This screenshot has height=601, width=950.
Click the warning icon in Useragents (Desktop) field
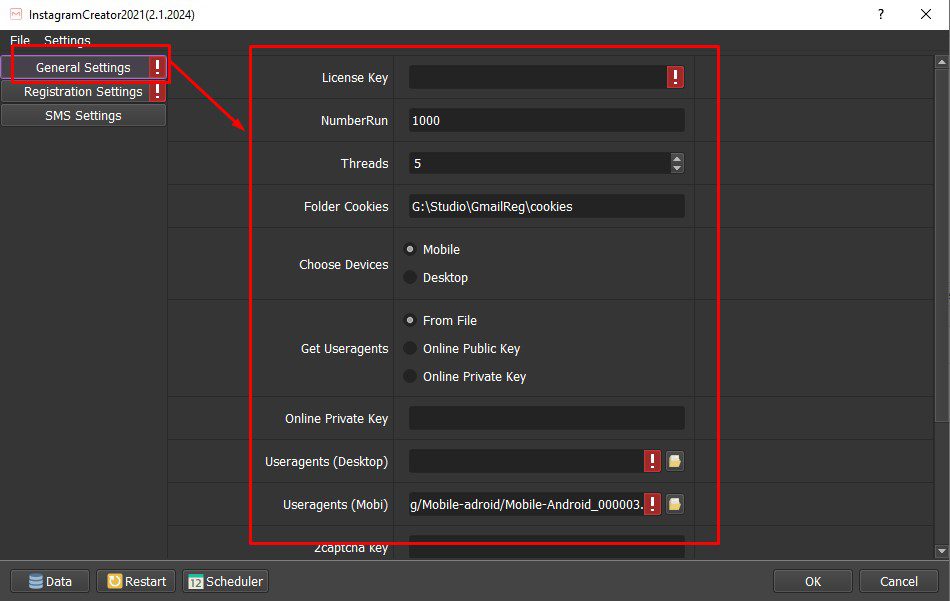tap(652, 461)
